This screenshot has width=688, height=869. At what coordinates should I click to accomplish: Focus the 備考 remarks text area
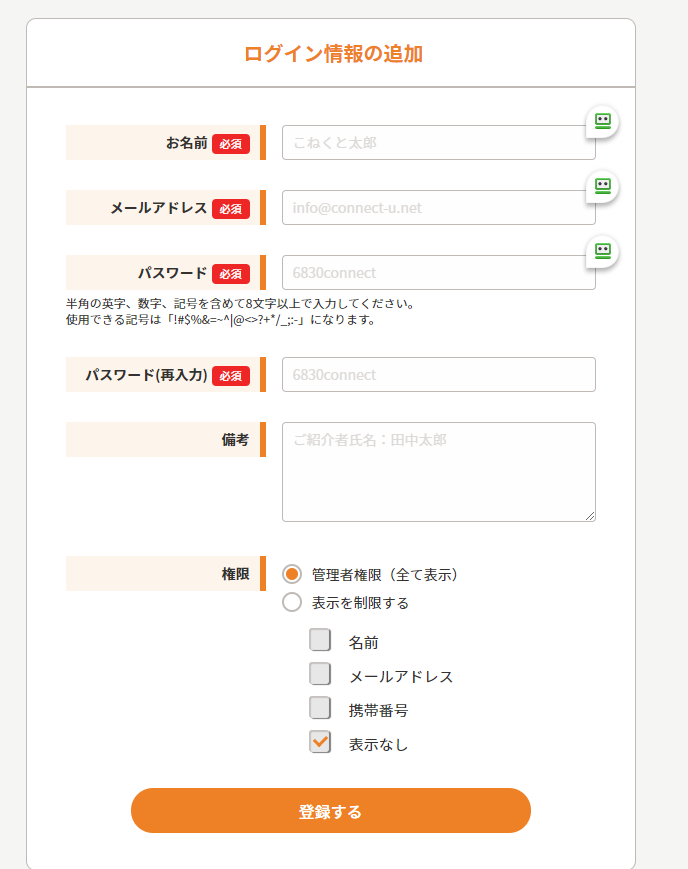[x=438, y=471]
